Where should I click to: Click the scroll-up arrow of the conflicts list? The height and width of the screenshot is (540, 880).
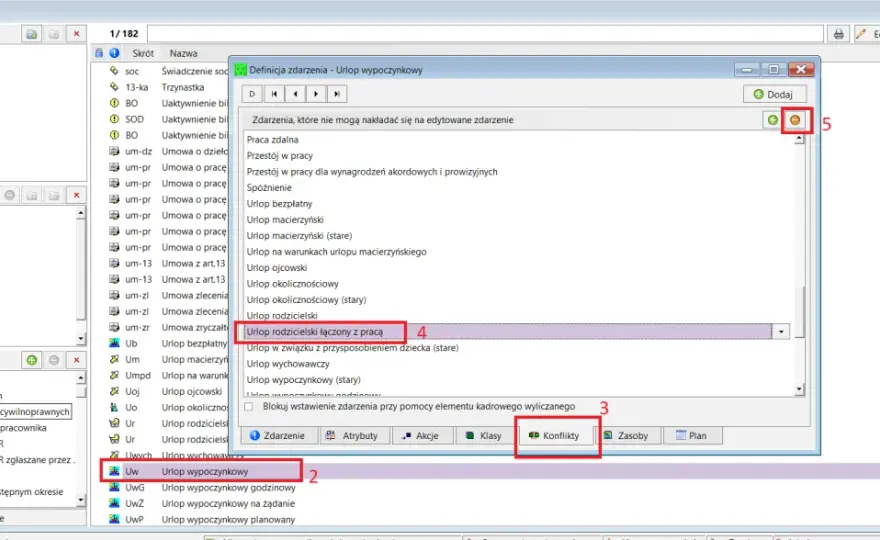click(x=799, y=139)
